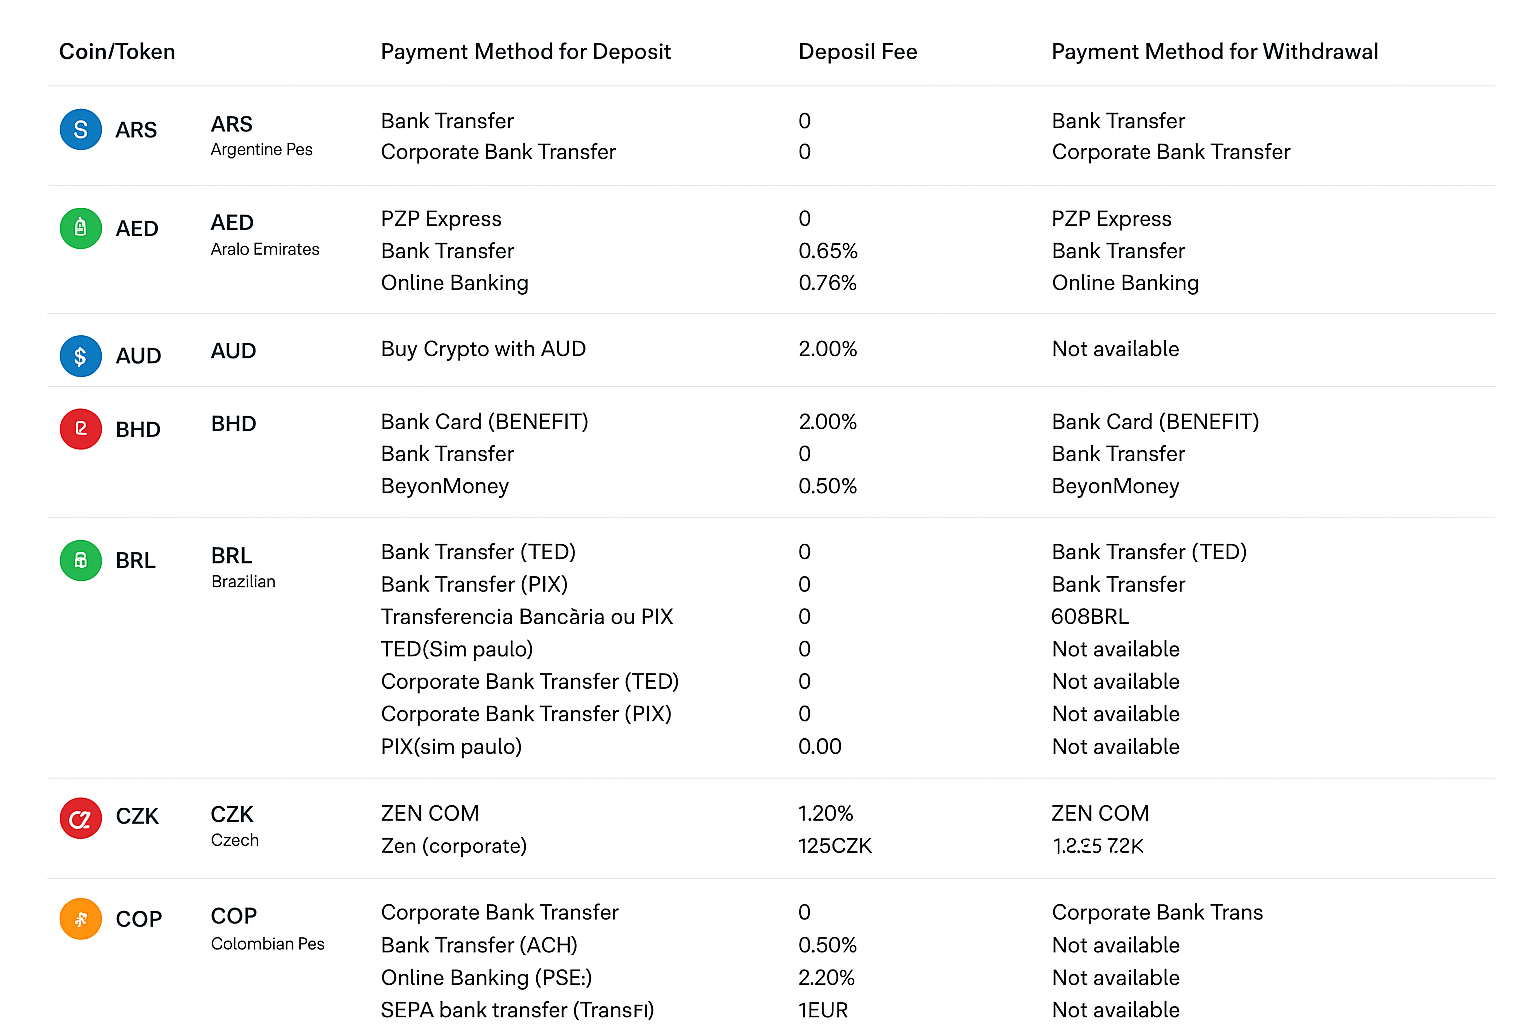Click the green BRL coin icon
This screenshot has width=1536, height=1024.
(81, 560)
